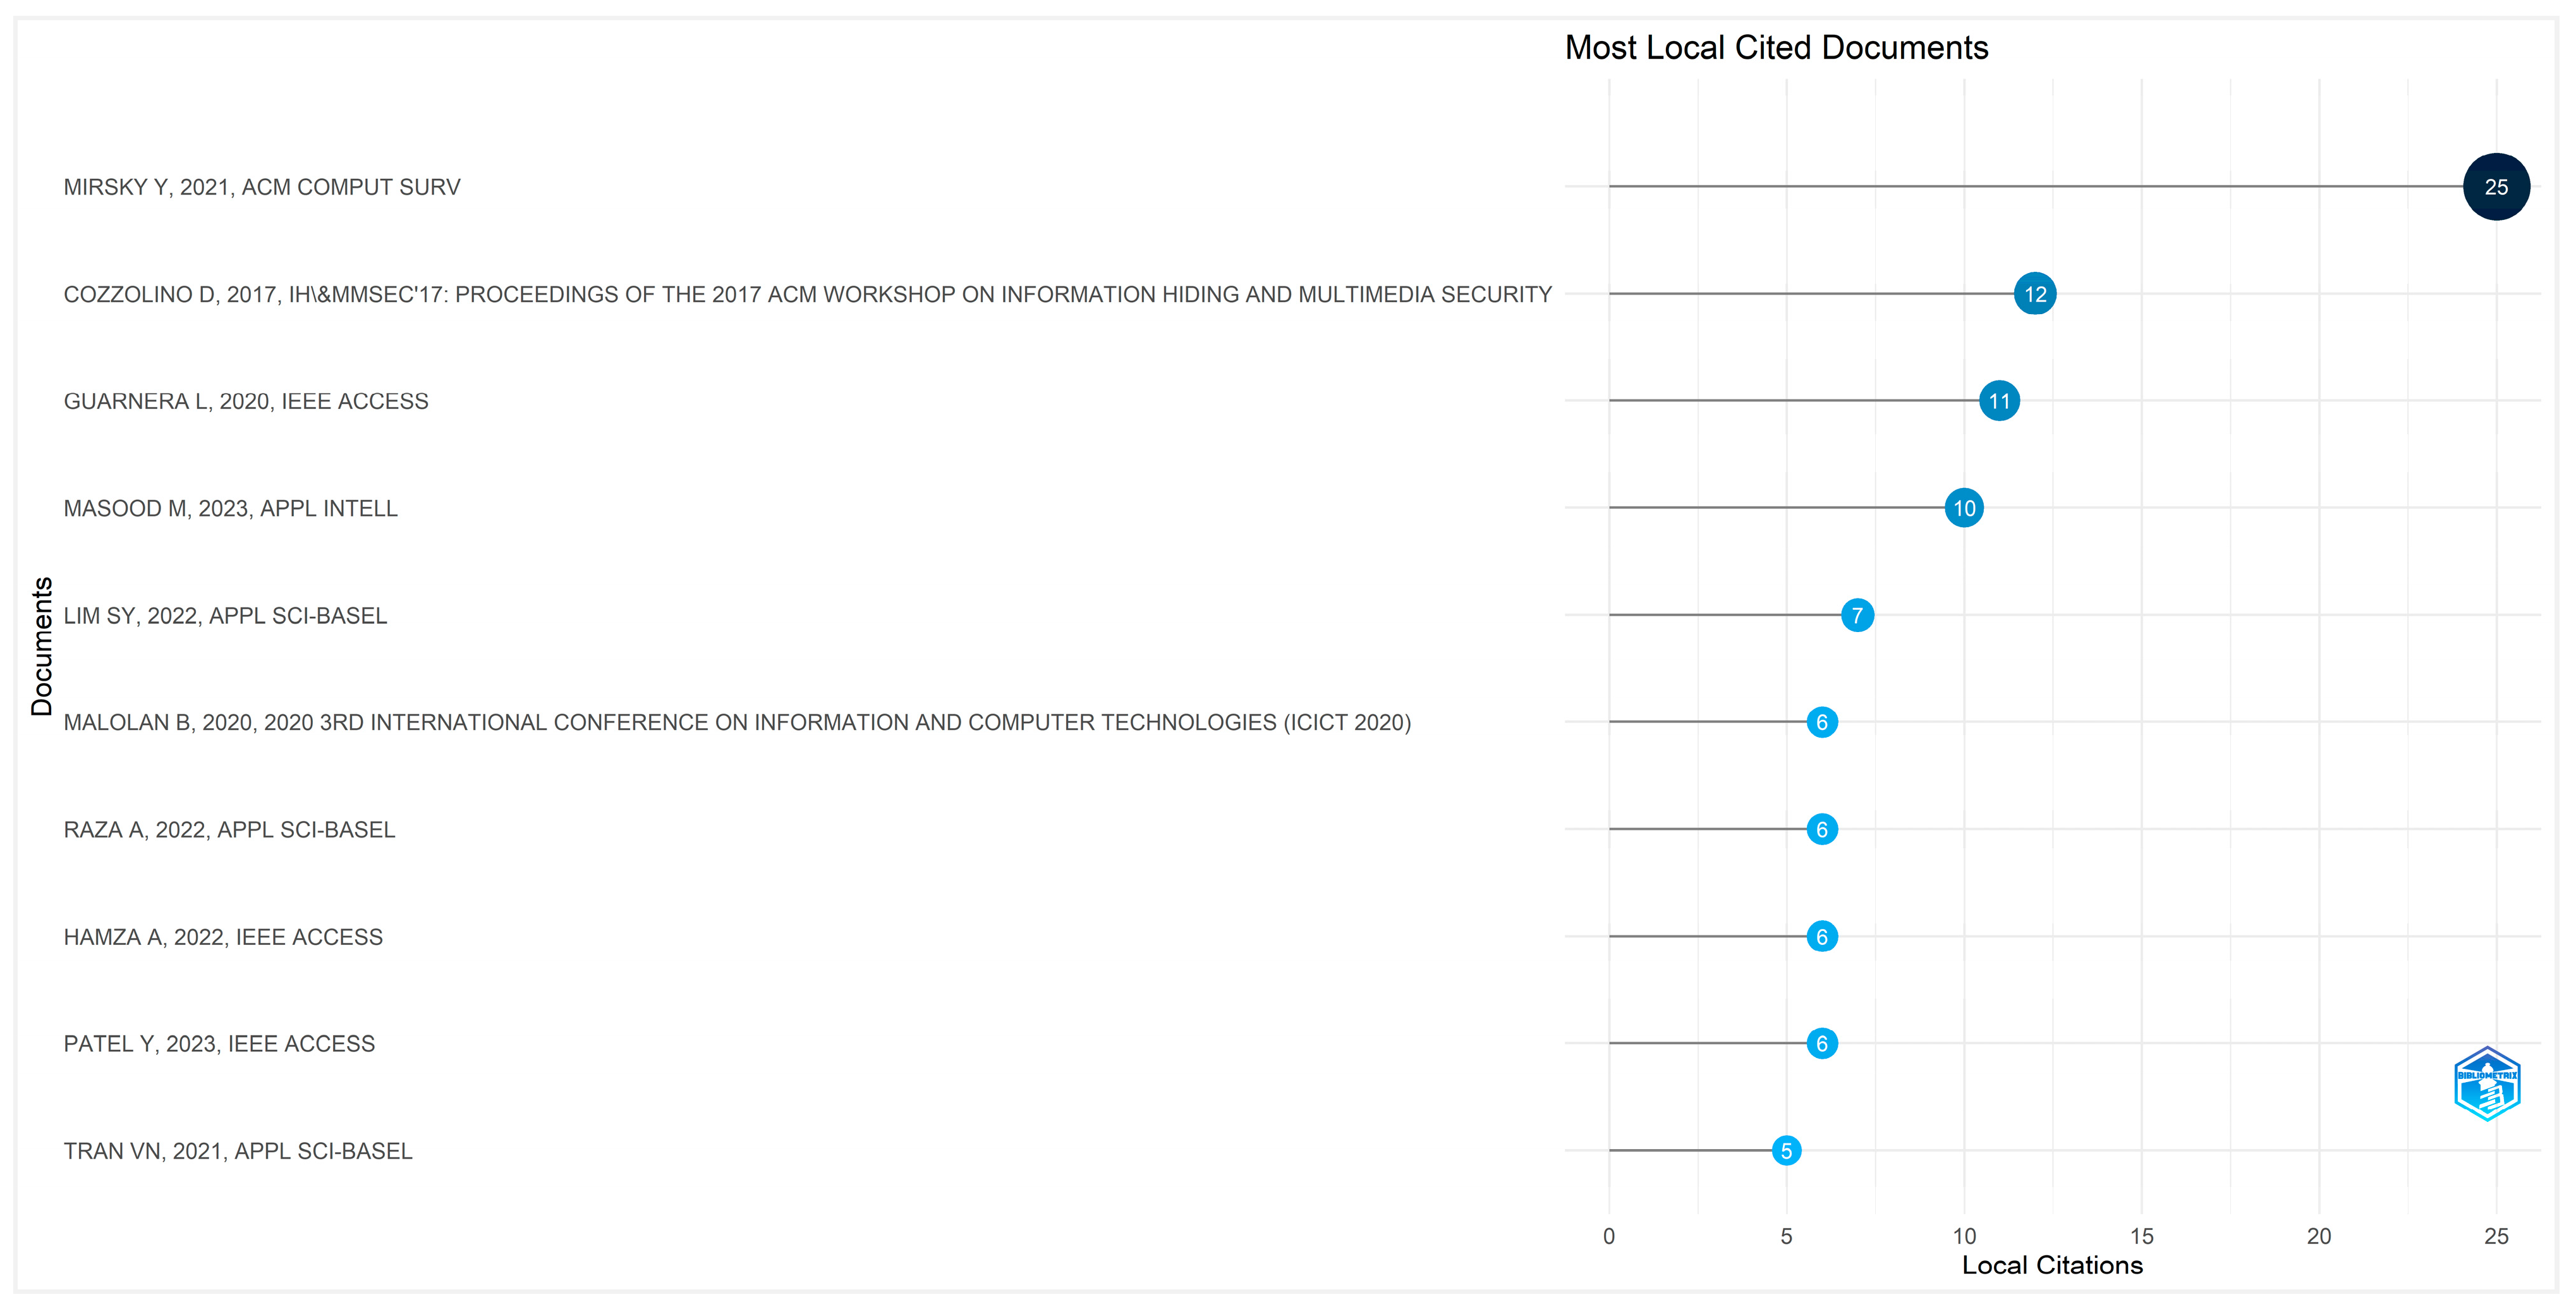Click the TRAN VN, 2021 label
This screenshot has height=1309, width=2576.
pyautogui.click(x=238, y=1151)
